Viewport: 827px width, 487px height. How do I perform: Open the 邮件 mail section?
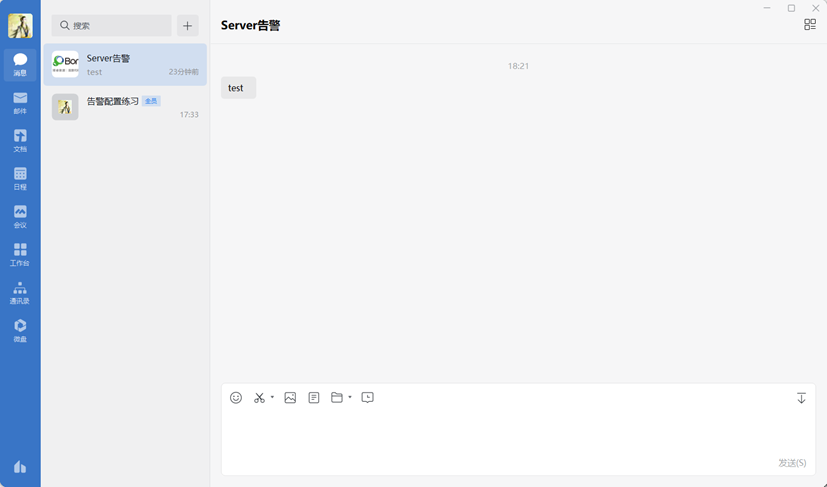20,103
